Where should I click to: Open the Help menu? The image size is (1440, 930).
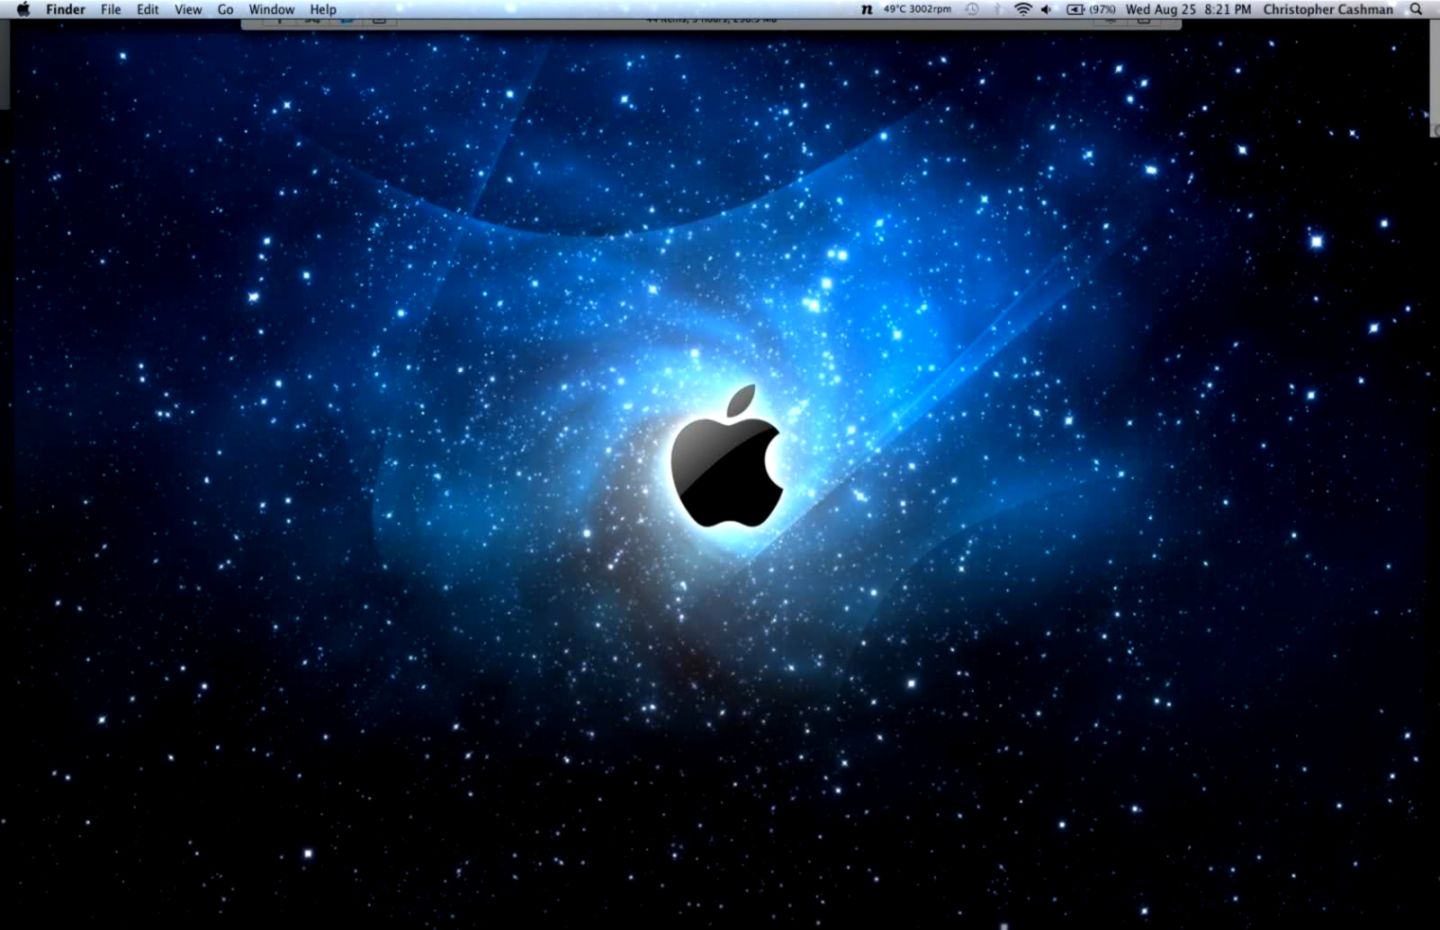click(x=322, y=9)
